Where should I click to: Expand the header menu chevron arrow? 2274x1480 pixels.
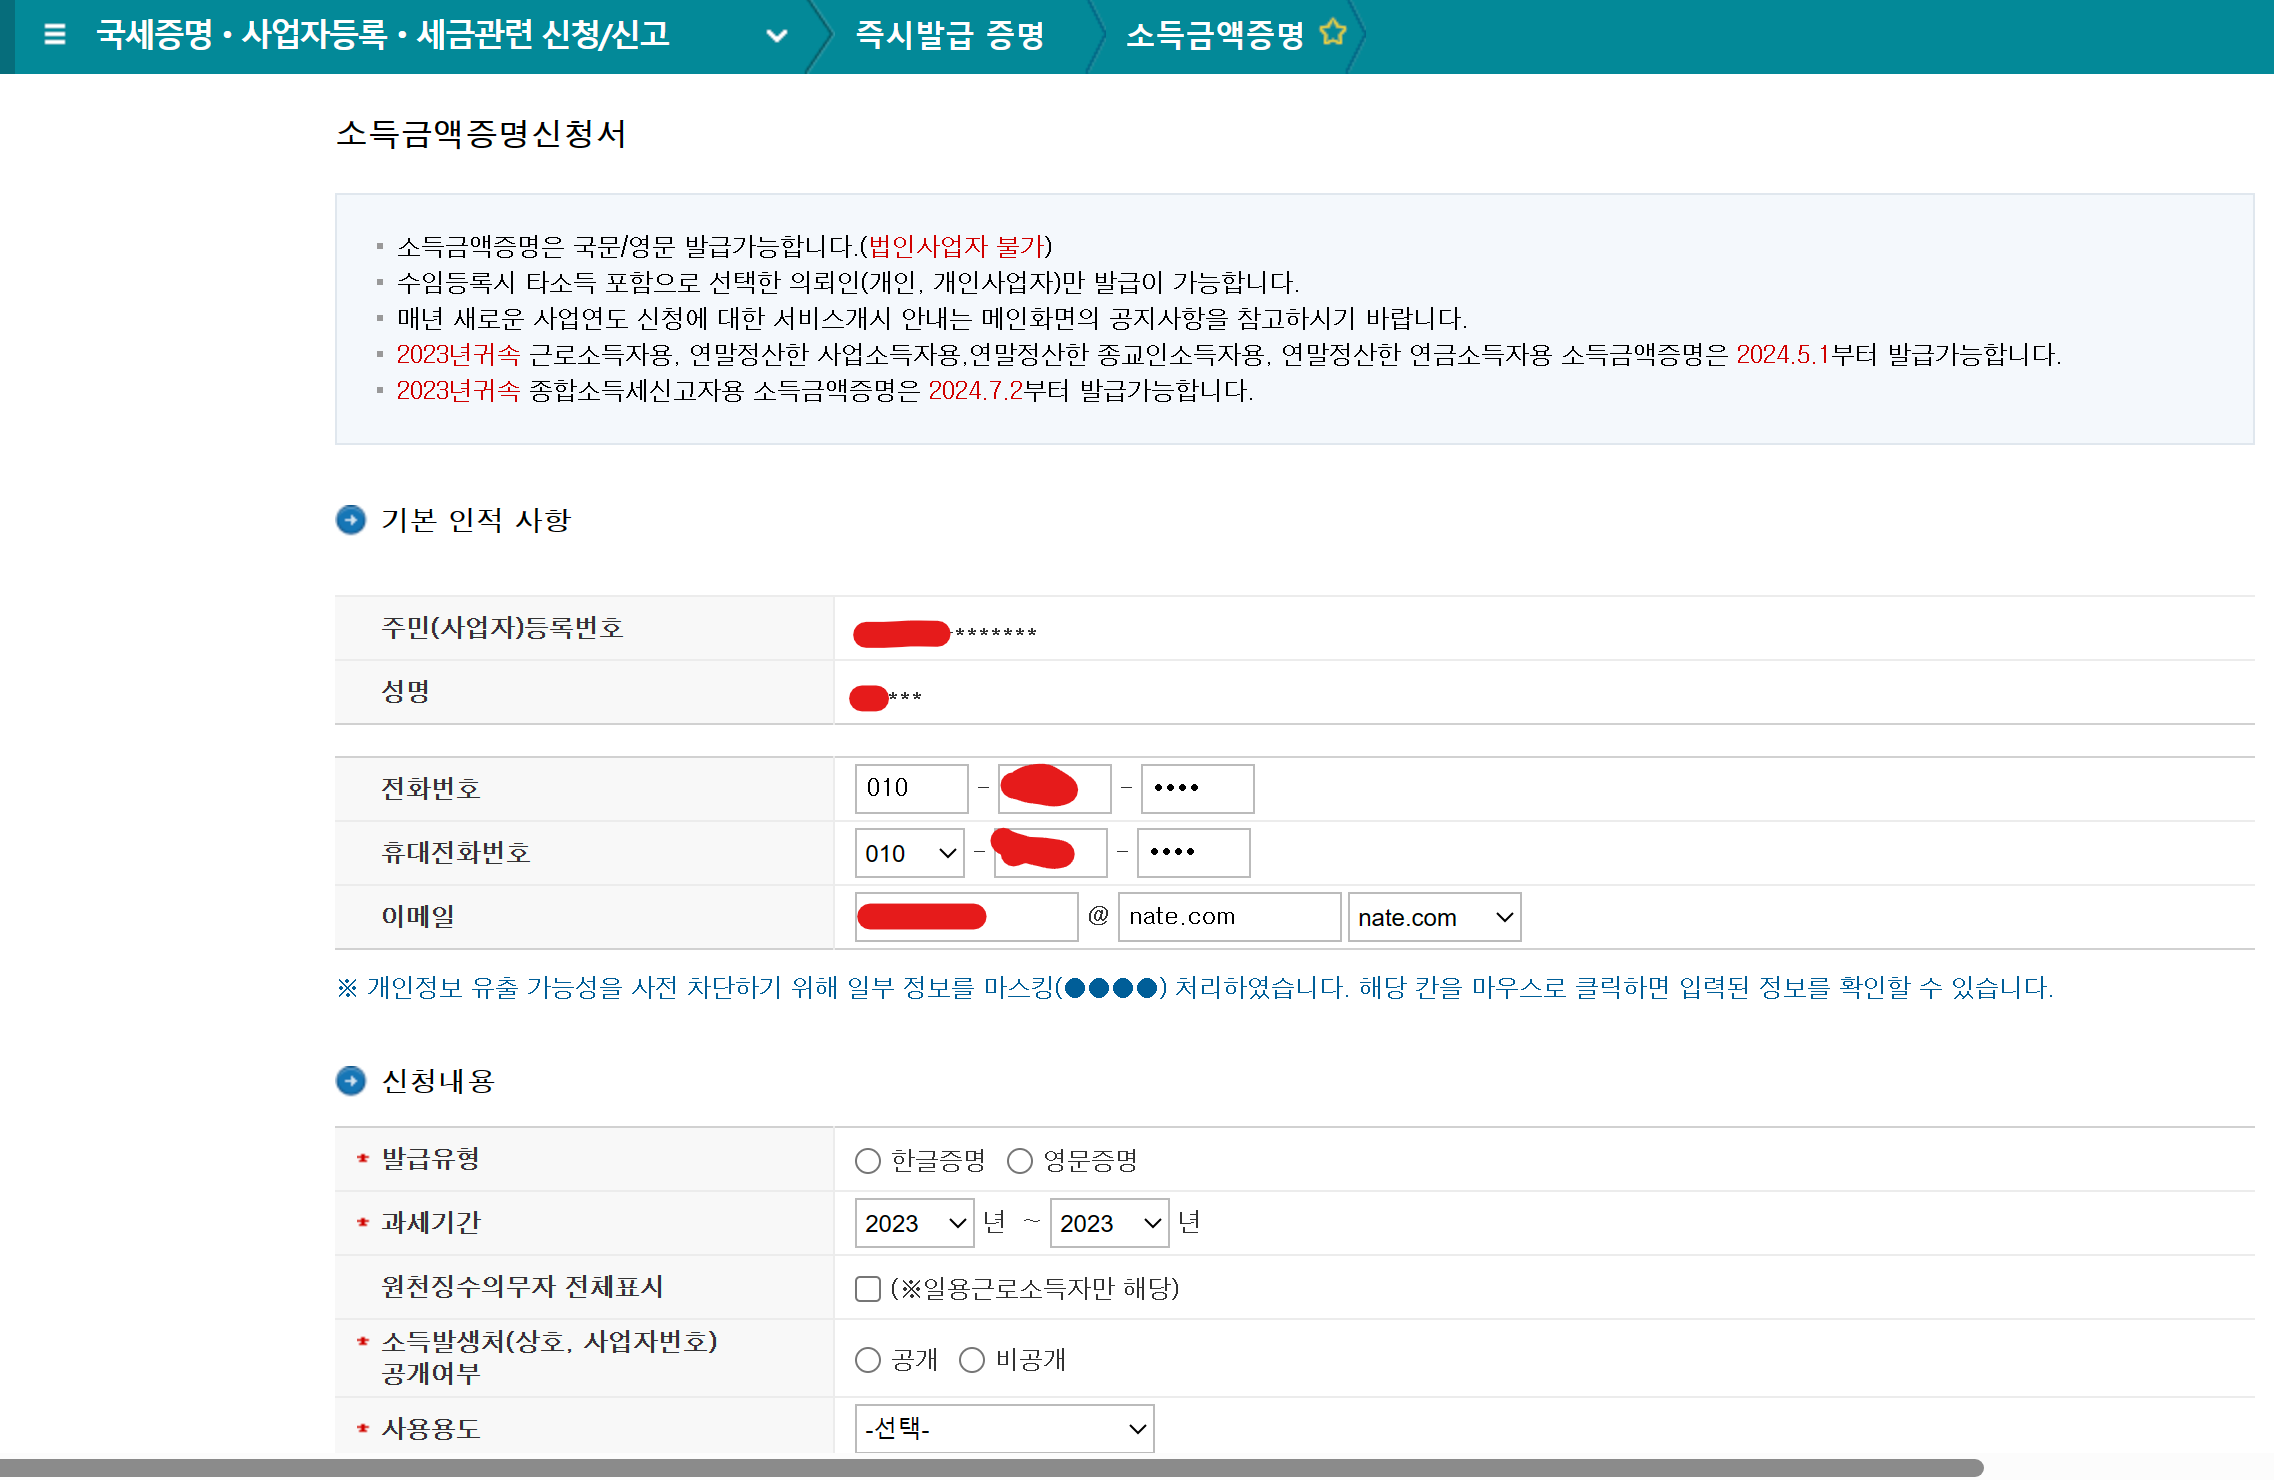(777, 36)
